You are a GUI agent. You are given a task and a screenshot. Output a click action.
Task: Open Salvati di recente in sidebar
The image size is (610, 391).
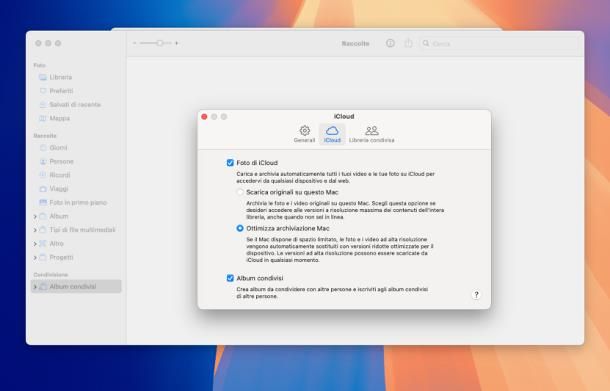pos(75,104)
